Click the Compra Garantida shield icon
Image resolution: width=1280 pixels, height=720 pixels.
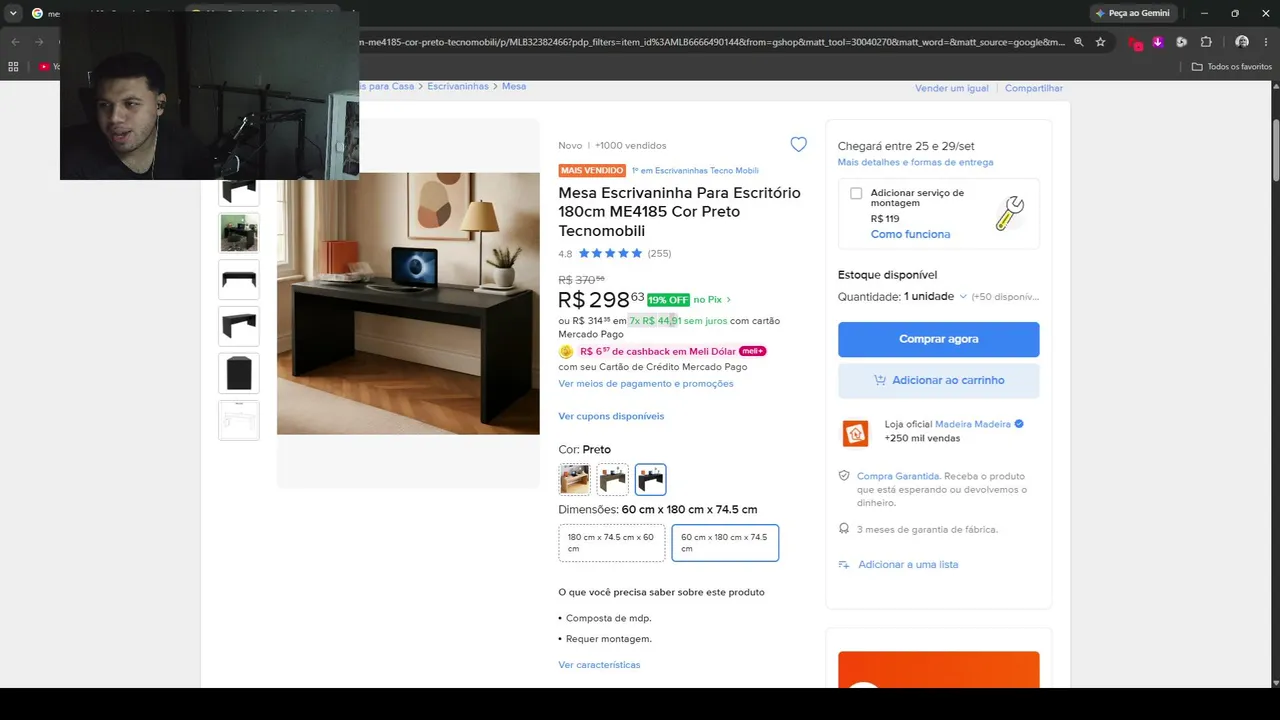point(844,476)
